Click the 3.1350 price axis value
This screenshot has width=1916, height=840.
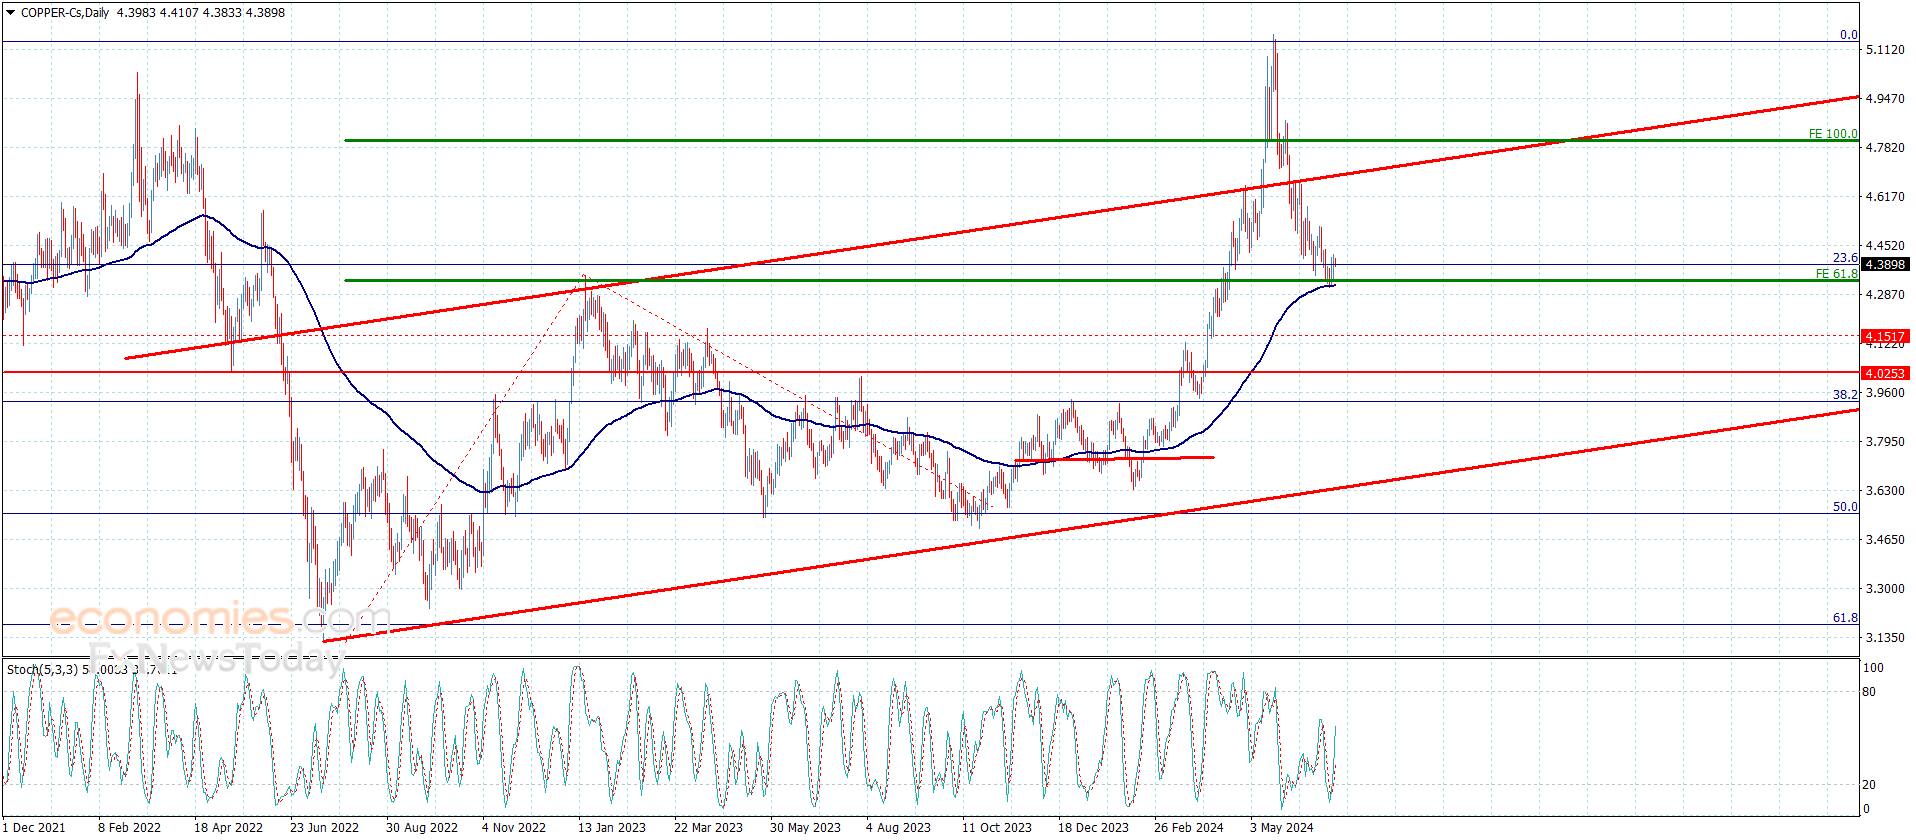point(1885,638)
